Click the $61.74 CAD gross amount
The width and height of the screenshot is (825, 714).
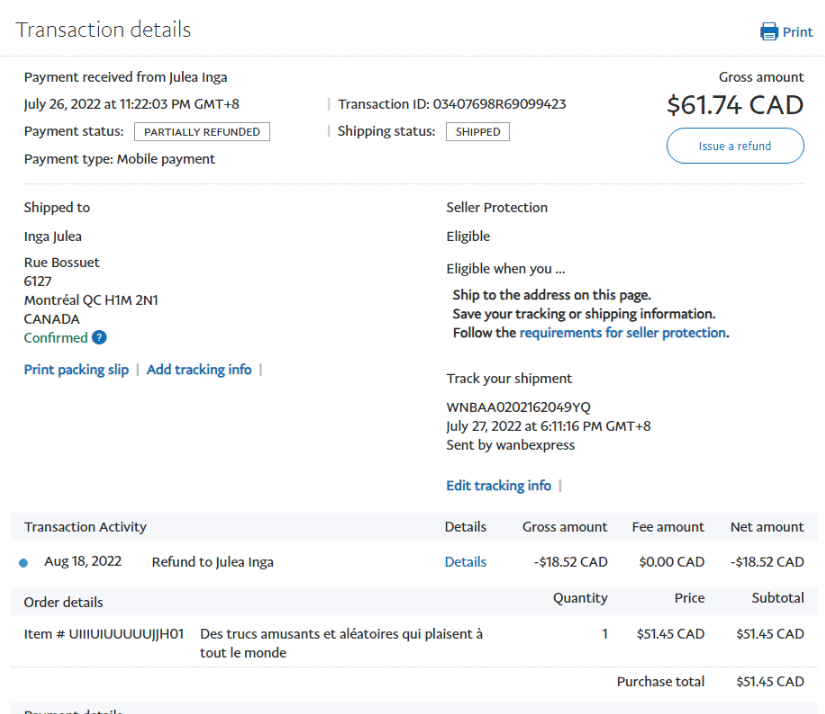pos(735,105)
